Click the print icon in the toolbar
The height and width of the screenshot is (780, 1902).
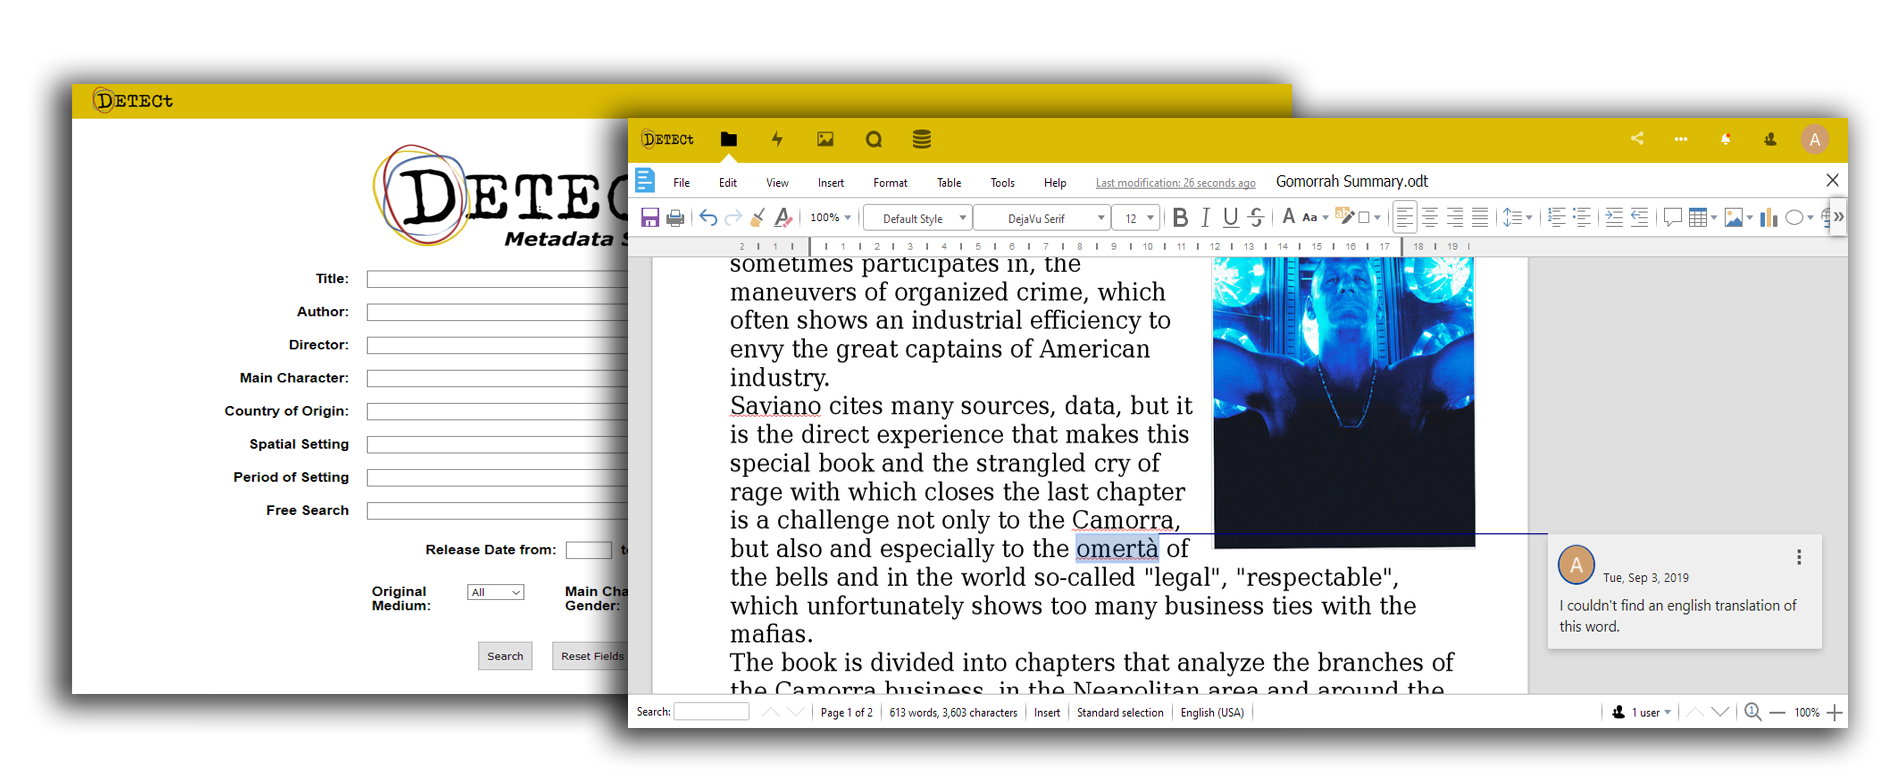(675, 218)
